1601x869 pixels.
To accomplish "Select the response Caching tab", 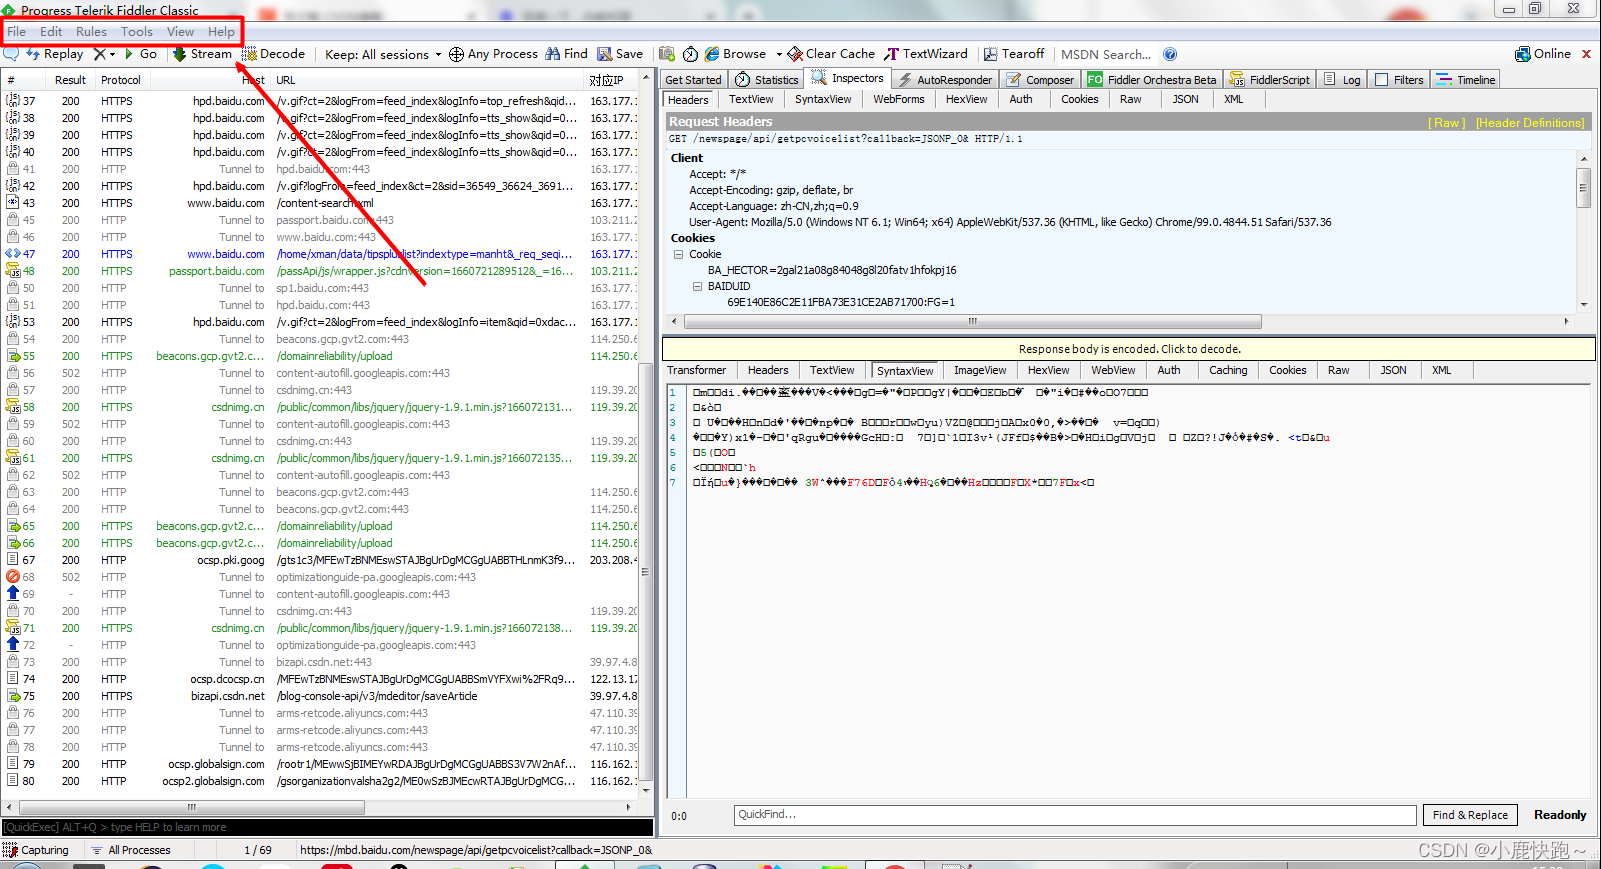I will pyautogui.click(x=1228, y=370).
